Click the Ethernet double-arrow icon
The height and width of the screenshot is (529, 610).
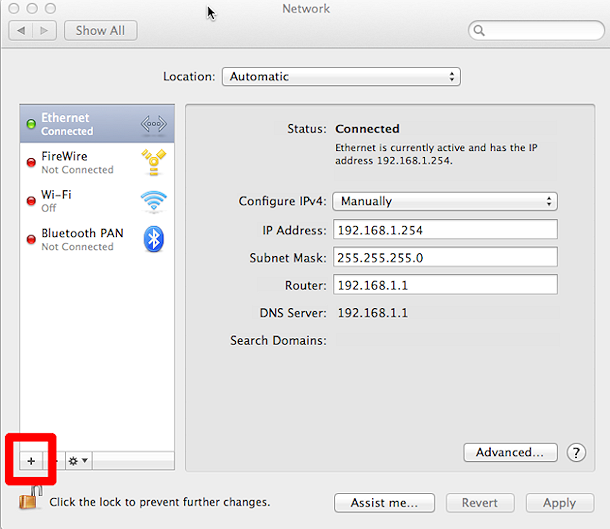[153, 125]
